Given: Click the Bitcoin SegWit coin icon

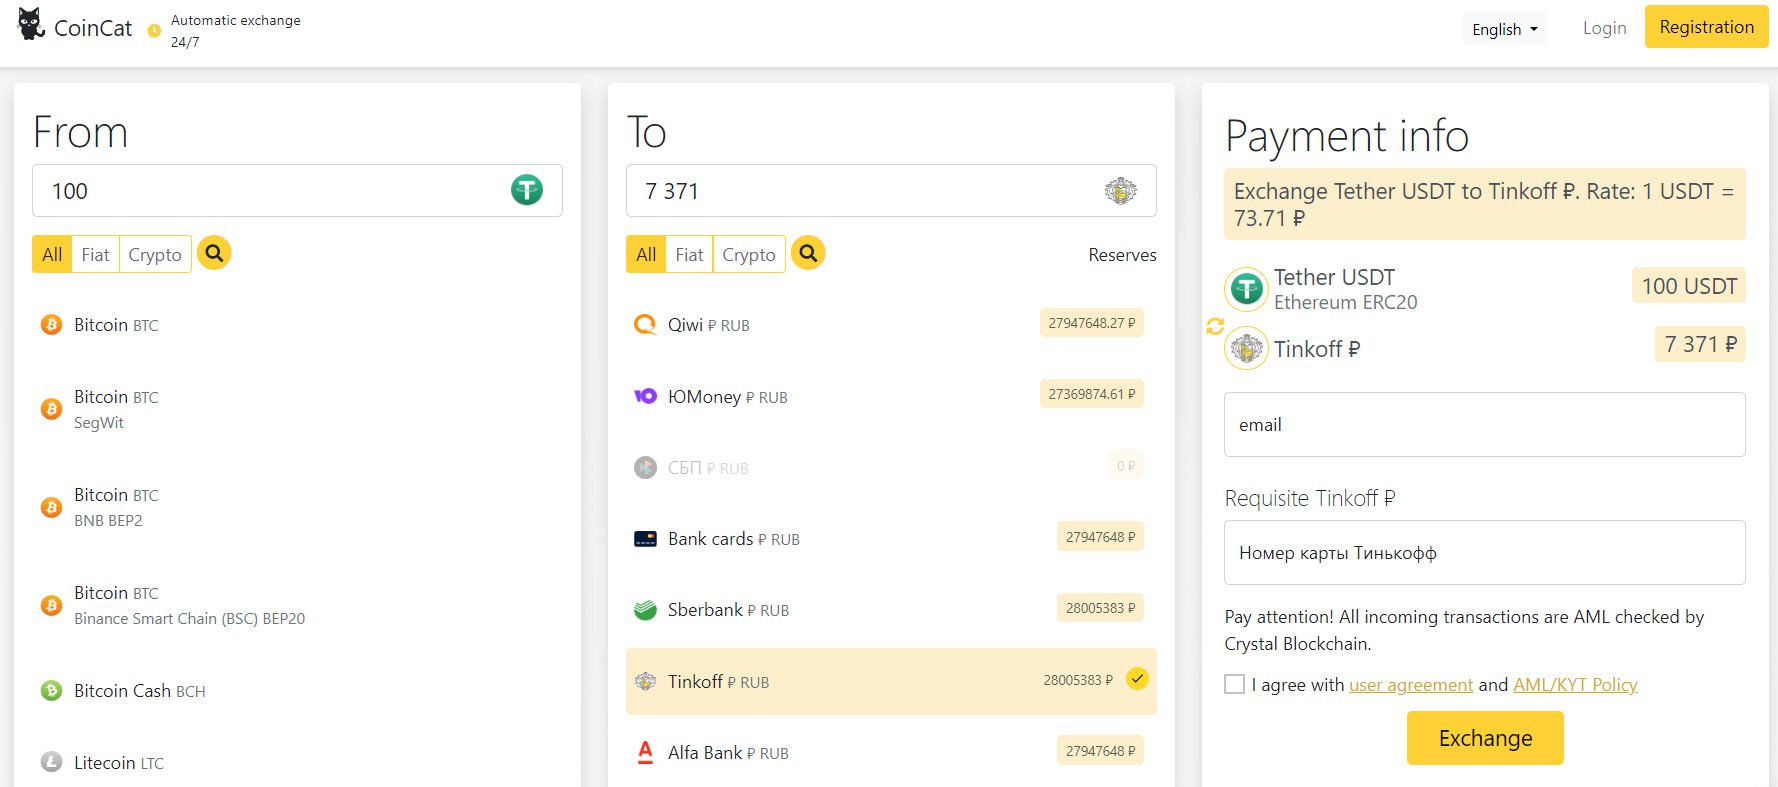Looking at the screenshot, I should coord(51,409).
